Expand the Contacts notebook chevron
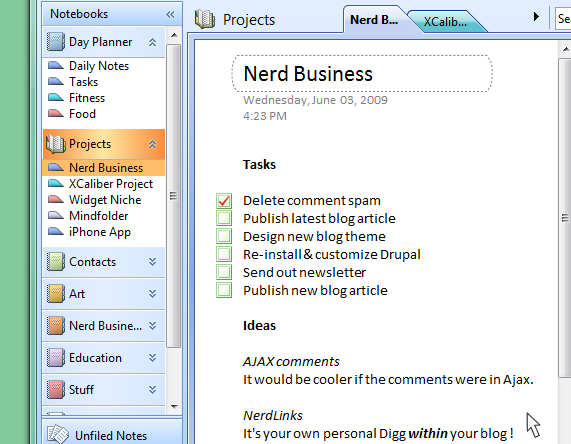 tap(152, 262)
